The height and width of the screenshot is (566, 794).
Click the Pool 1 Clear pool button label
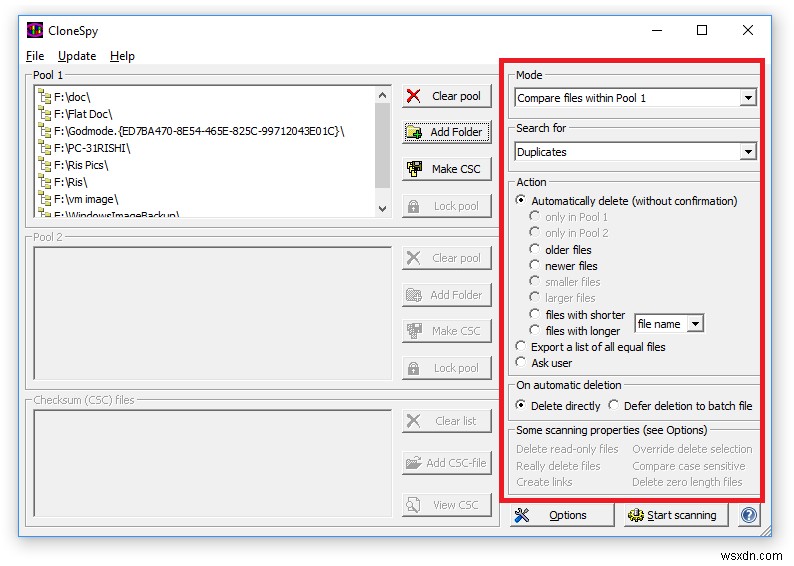tap(456, 96)
